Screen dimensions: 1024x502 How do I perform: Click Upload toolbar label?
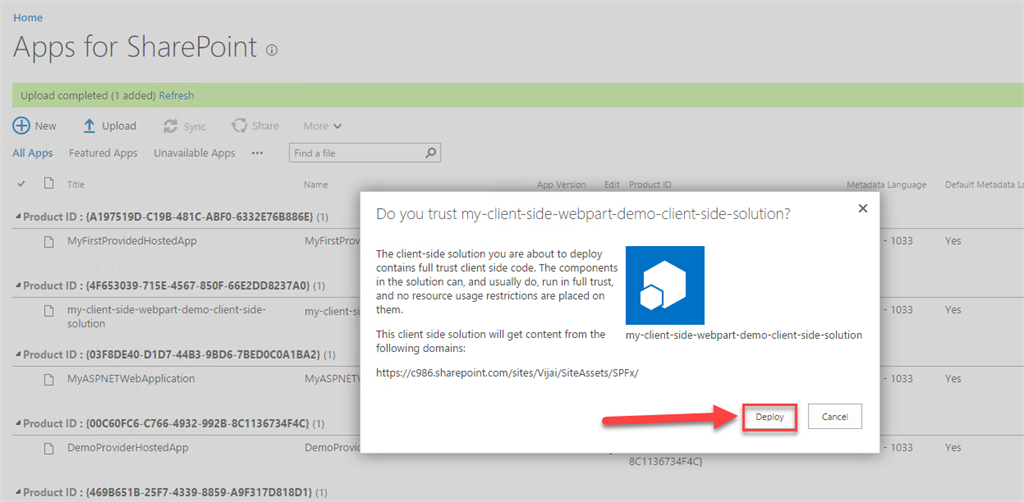point(119,126)
